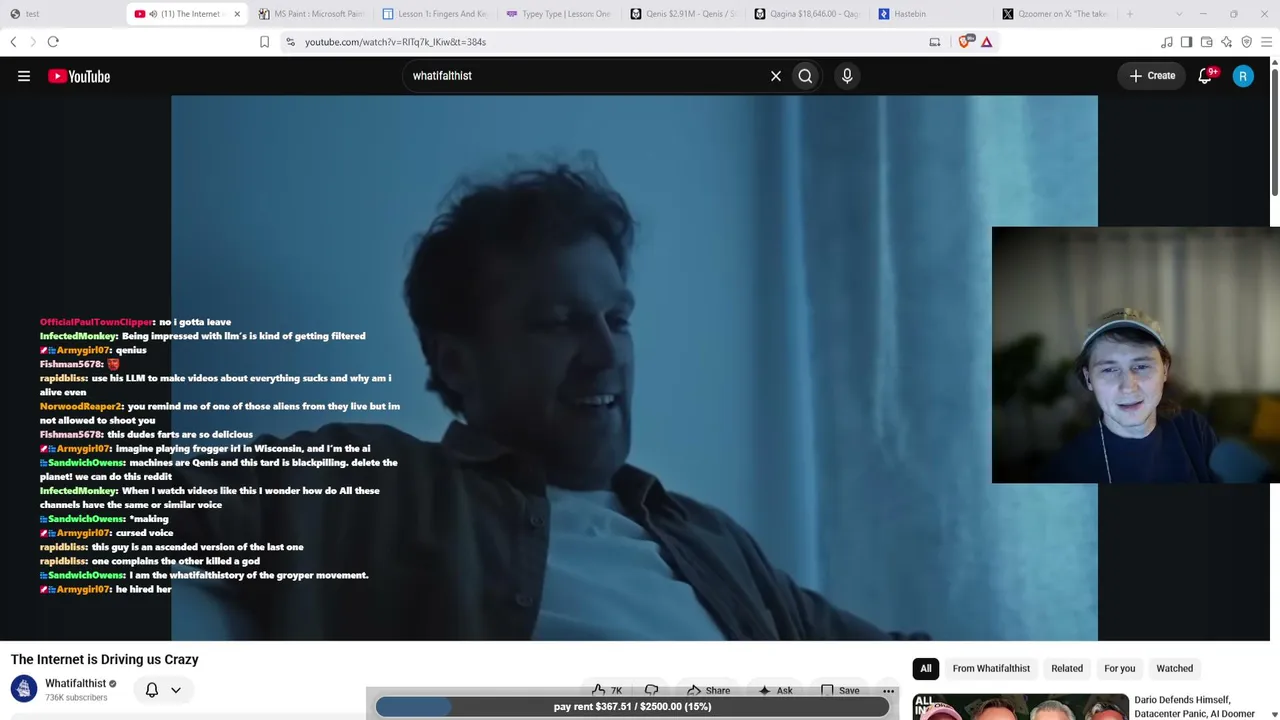Toggle the browser sidebar panel
This screenshot has height=720, width=1280.
click(1186, 42)
